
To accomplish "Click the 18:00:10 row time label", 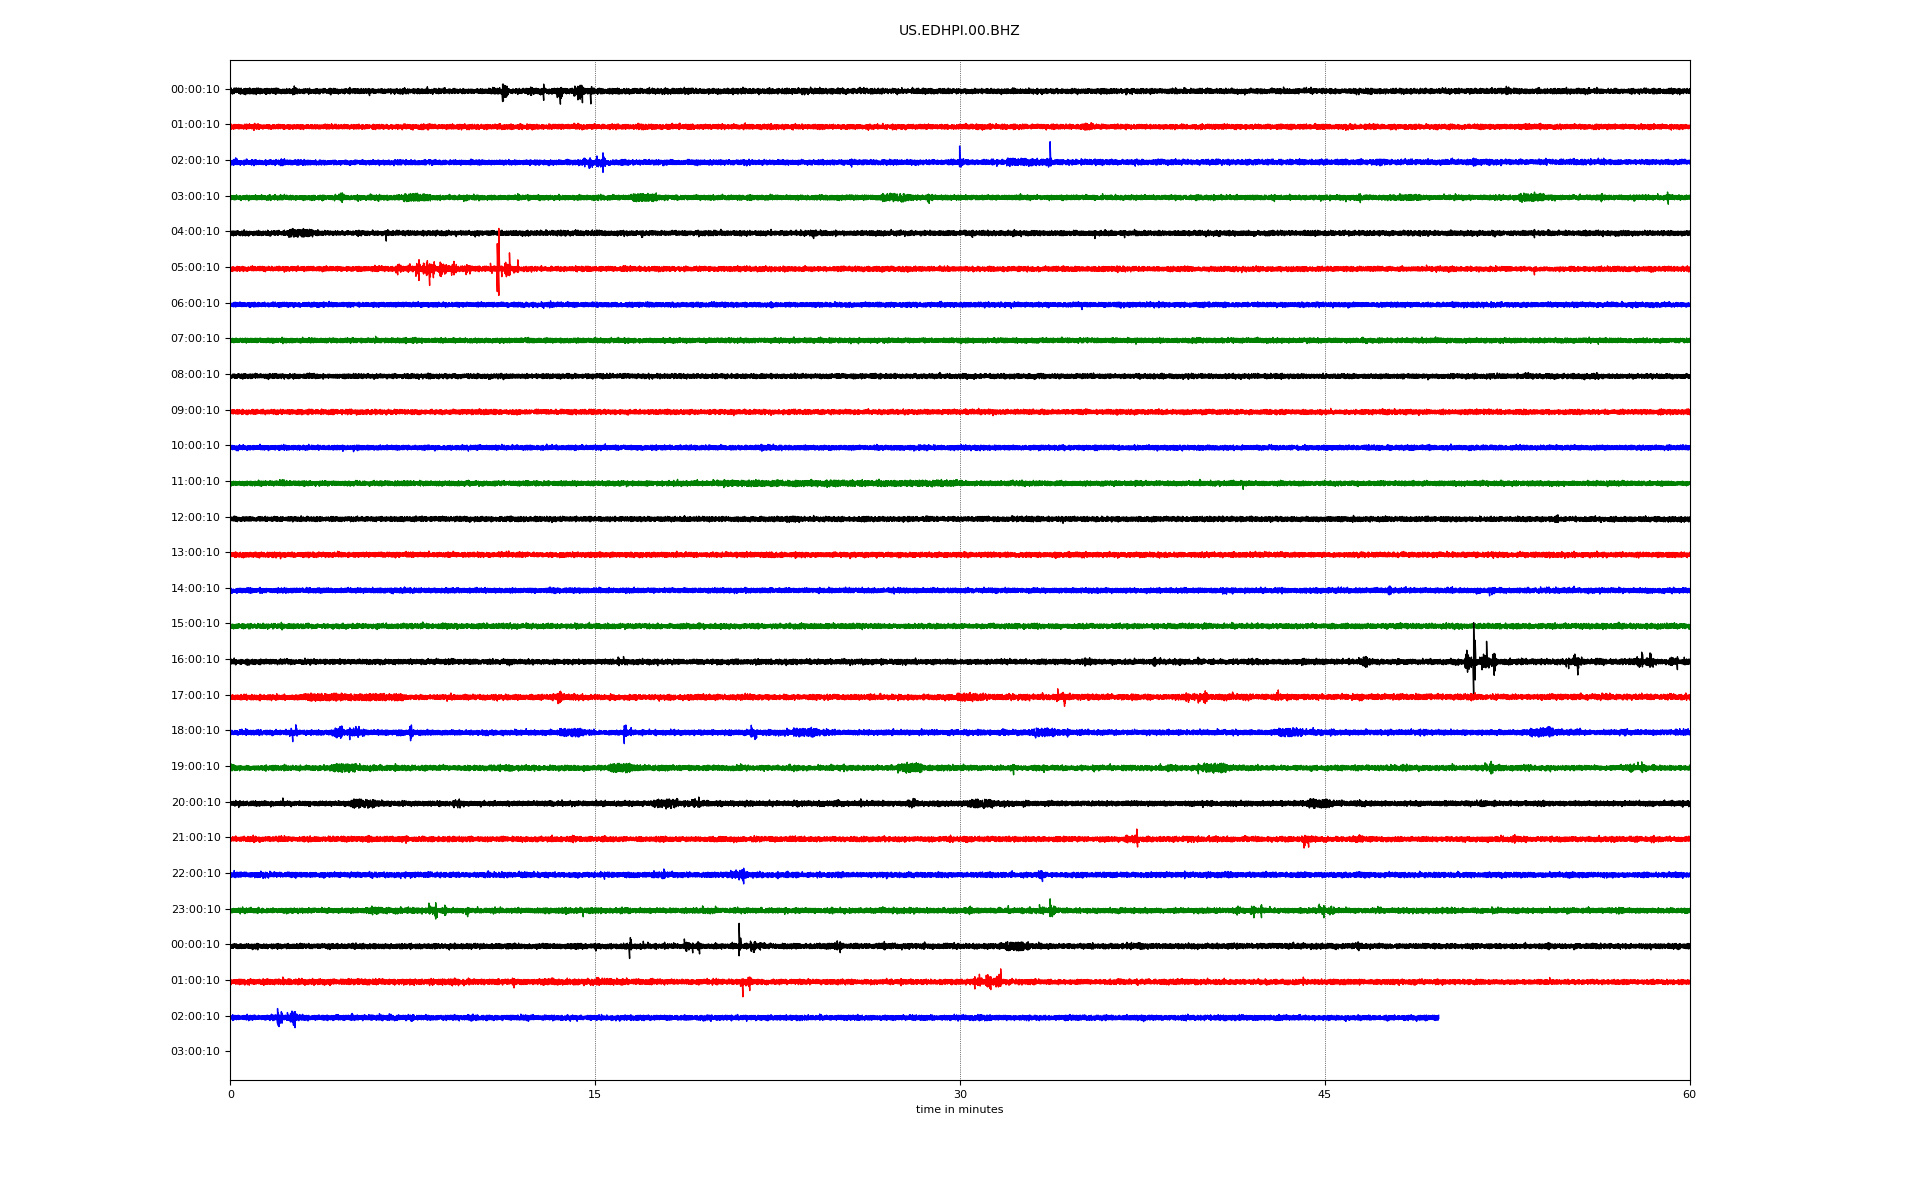I will point(195,731).
